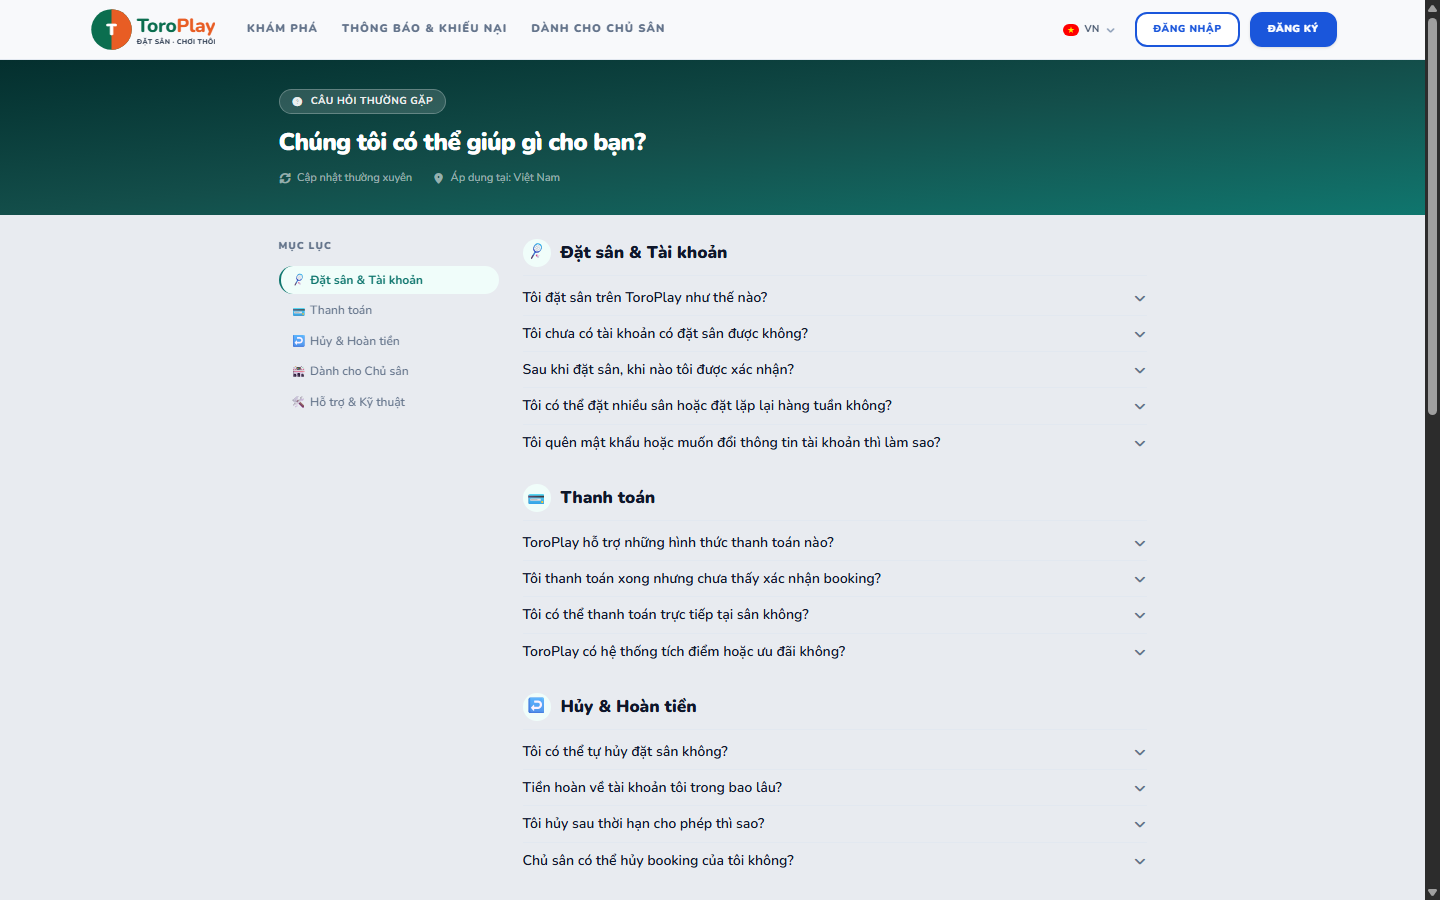Click the stadium icon next to Dành cho Chủ sân
This screenshot has width=1440, height=900.
click(x=298, y=371)
